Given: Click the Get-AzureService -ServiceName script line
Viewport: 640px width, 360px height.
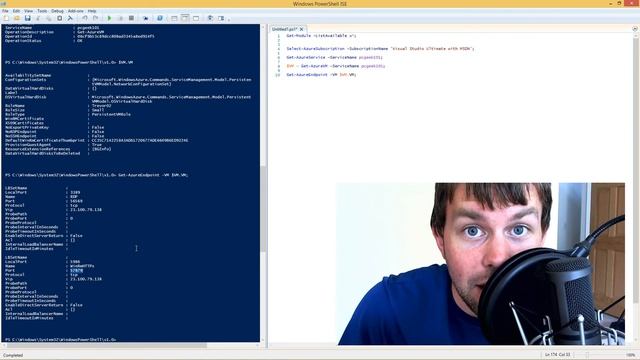Looking at the screenshot, I should [x=335, y=58].
